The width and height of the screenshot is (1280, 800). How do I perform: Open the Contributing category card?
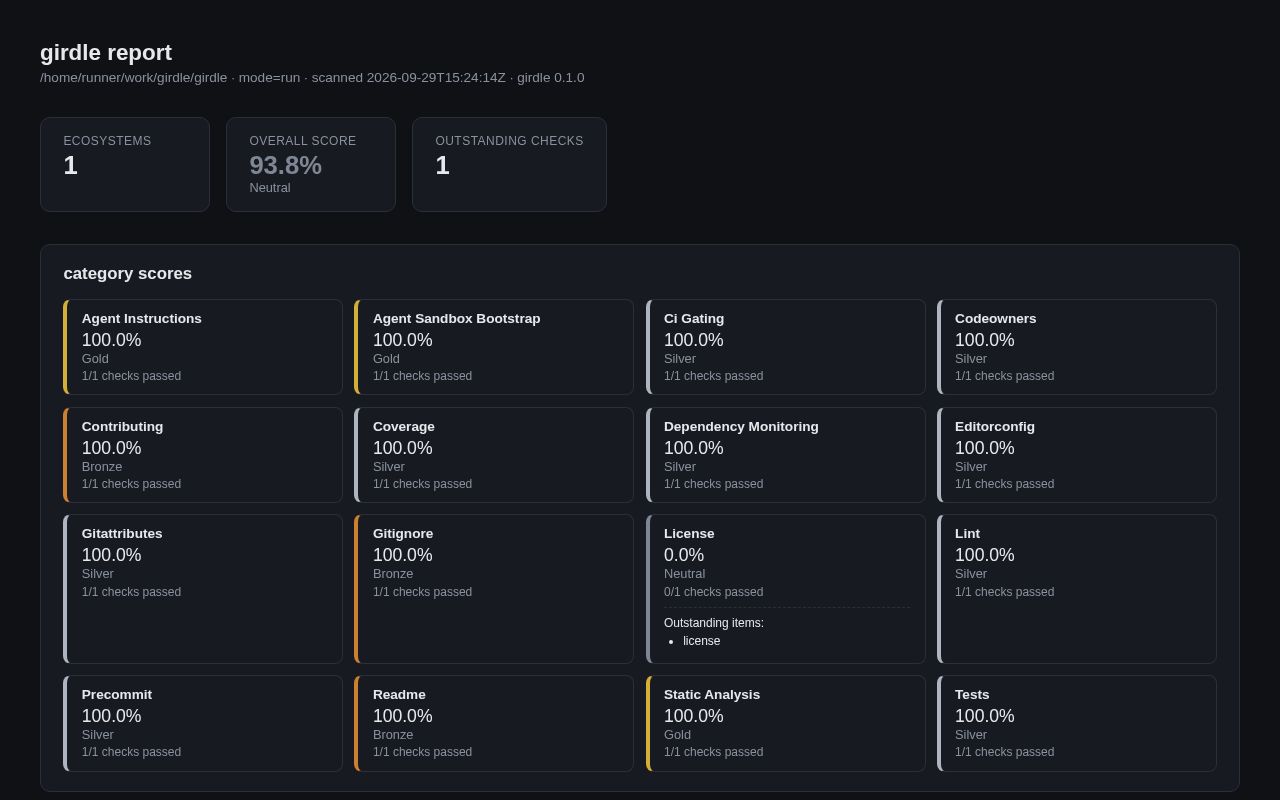point(203,455)
